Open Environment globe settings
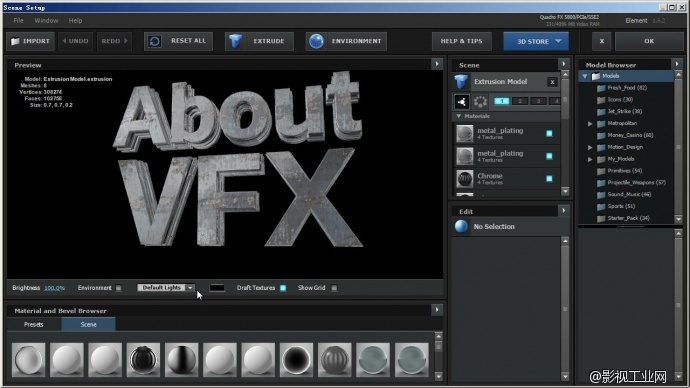Image resolution: width=690 pixels, height=388 pixels. pyautogui.click(x=316, y=41)
